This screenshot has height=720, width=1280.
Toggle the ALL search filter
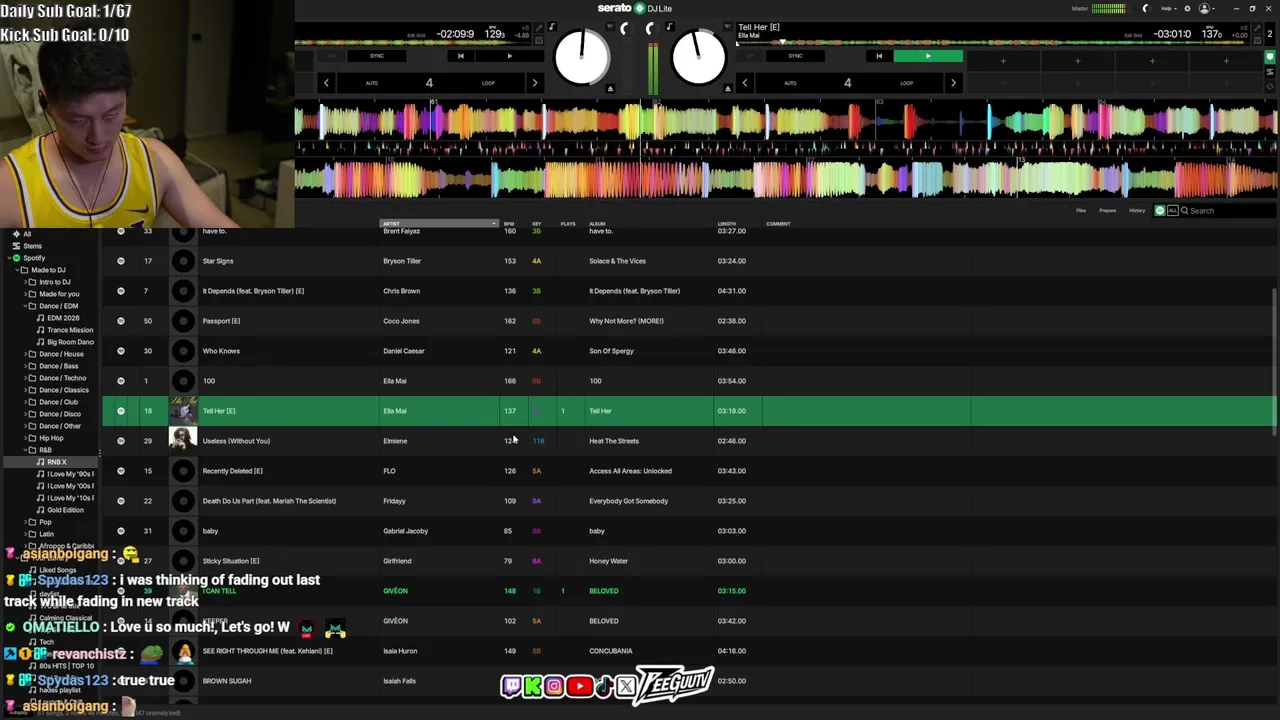coord(1173,211)
